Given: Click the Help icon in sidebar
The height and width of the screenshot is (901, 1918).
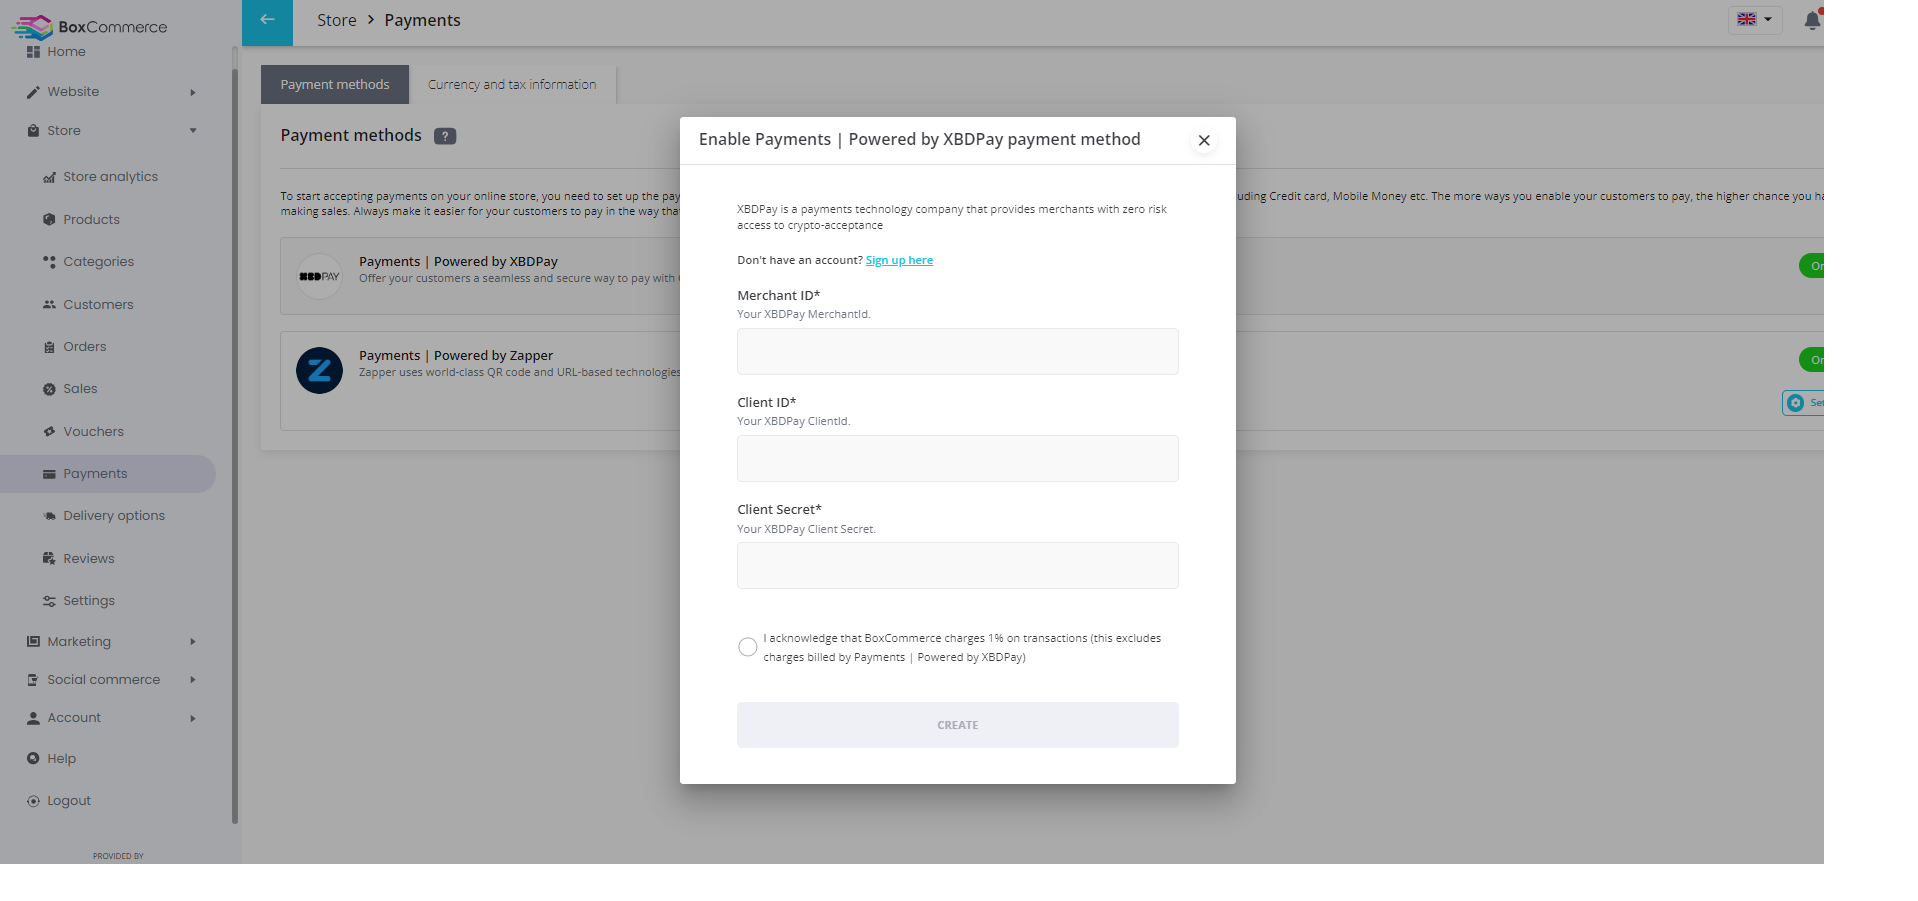Looking at the screenshot, I should (x=33, y=759).
